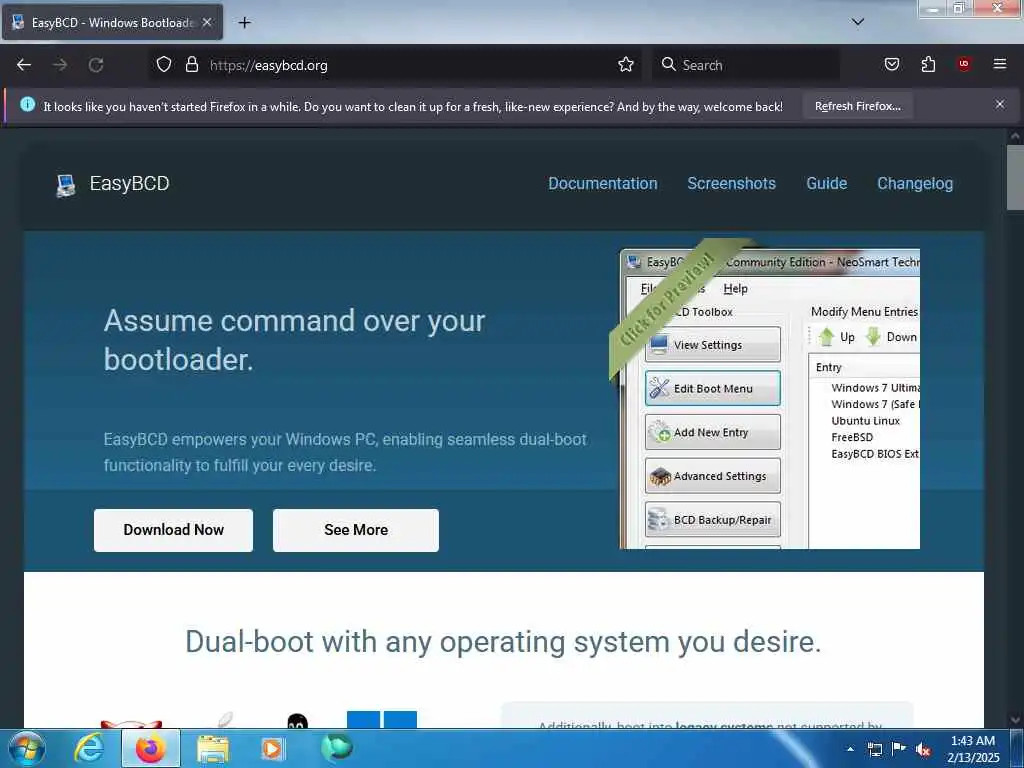Viewport: 1024px width, 768px height.
Task: Open Windows Media Player from taskbar
Action: (x=272, y=748)
